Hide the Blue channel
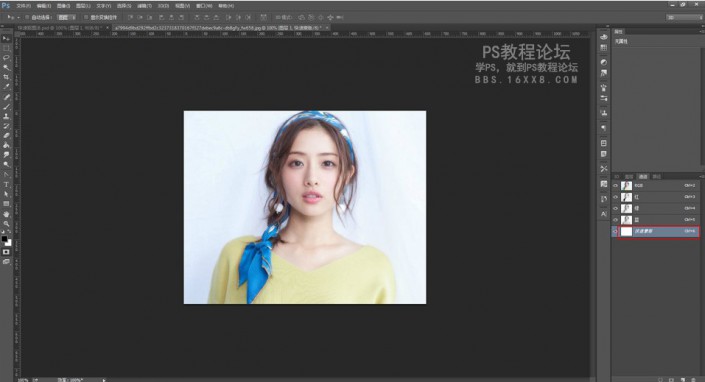This screenshot has height=382, width=705. pyautogui.click(x=616, y=220)
